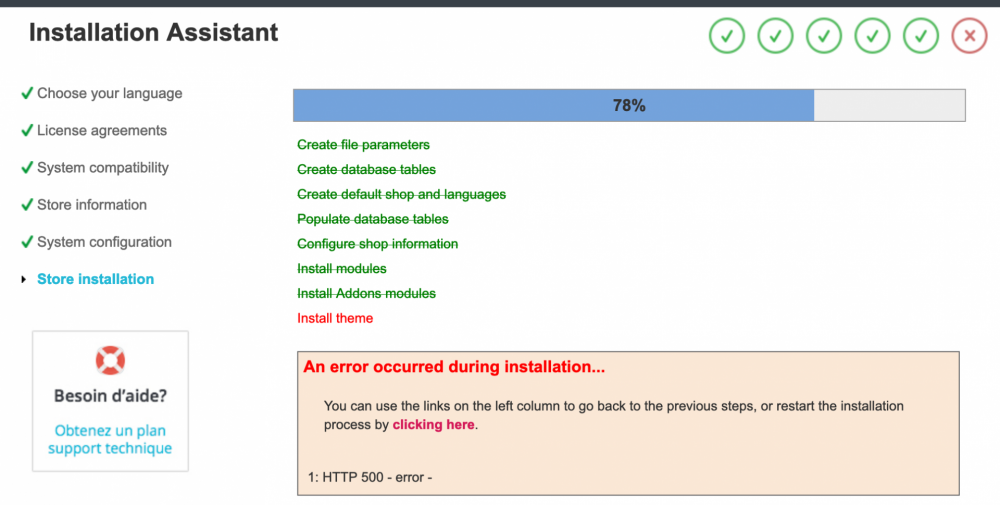Click the failed Install theme task

point(335,318)
